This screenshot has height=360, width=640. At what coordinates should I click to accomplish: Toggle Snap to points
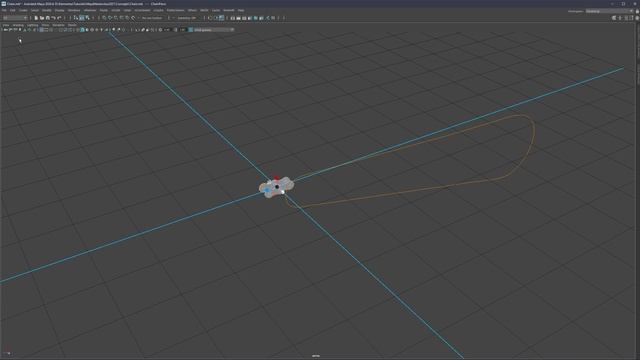(x=116, y=18)
